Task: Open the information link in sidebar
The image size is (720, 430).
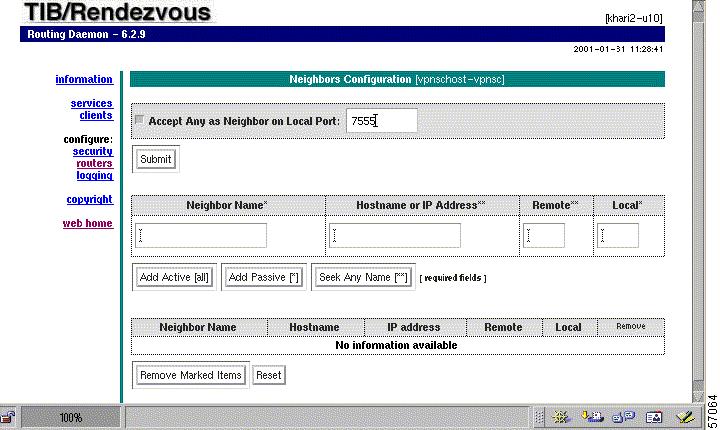Action: (x=84, y=79)
